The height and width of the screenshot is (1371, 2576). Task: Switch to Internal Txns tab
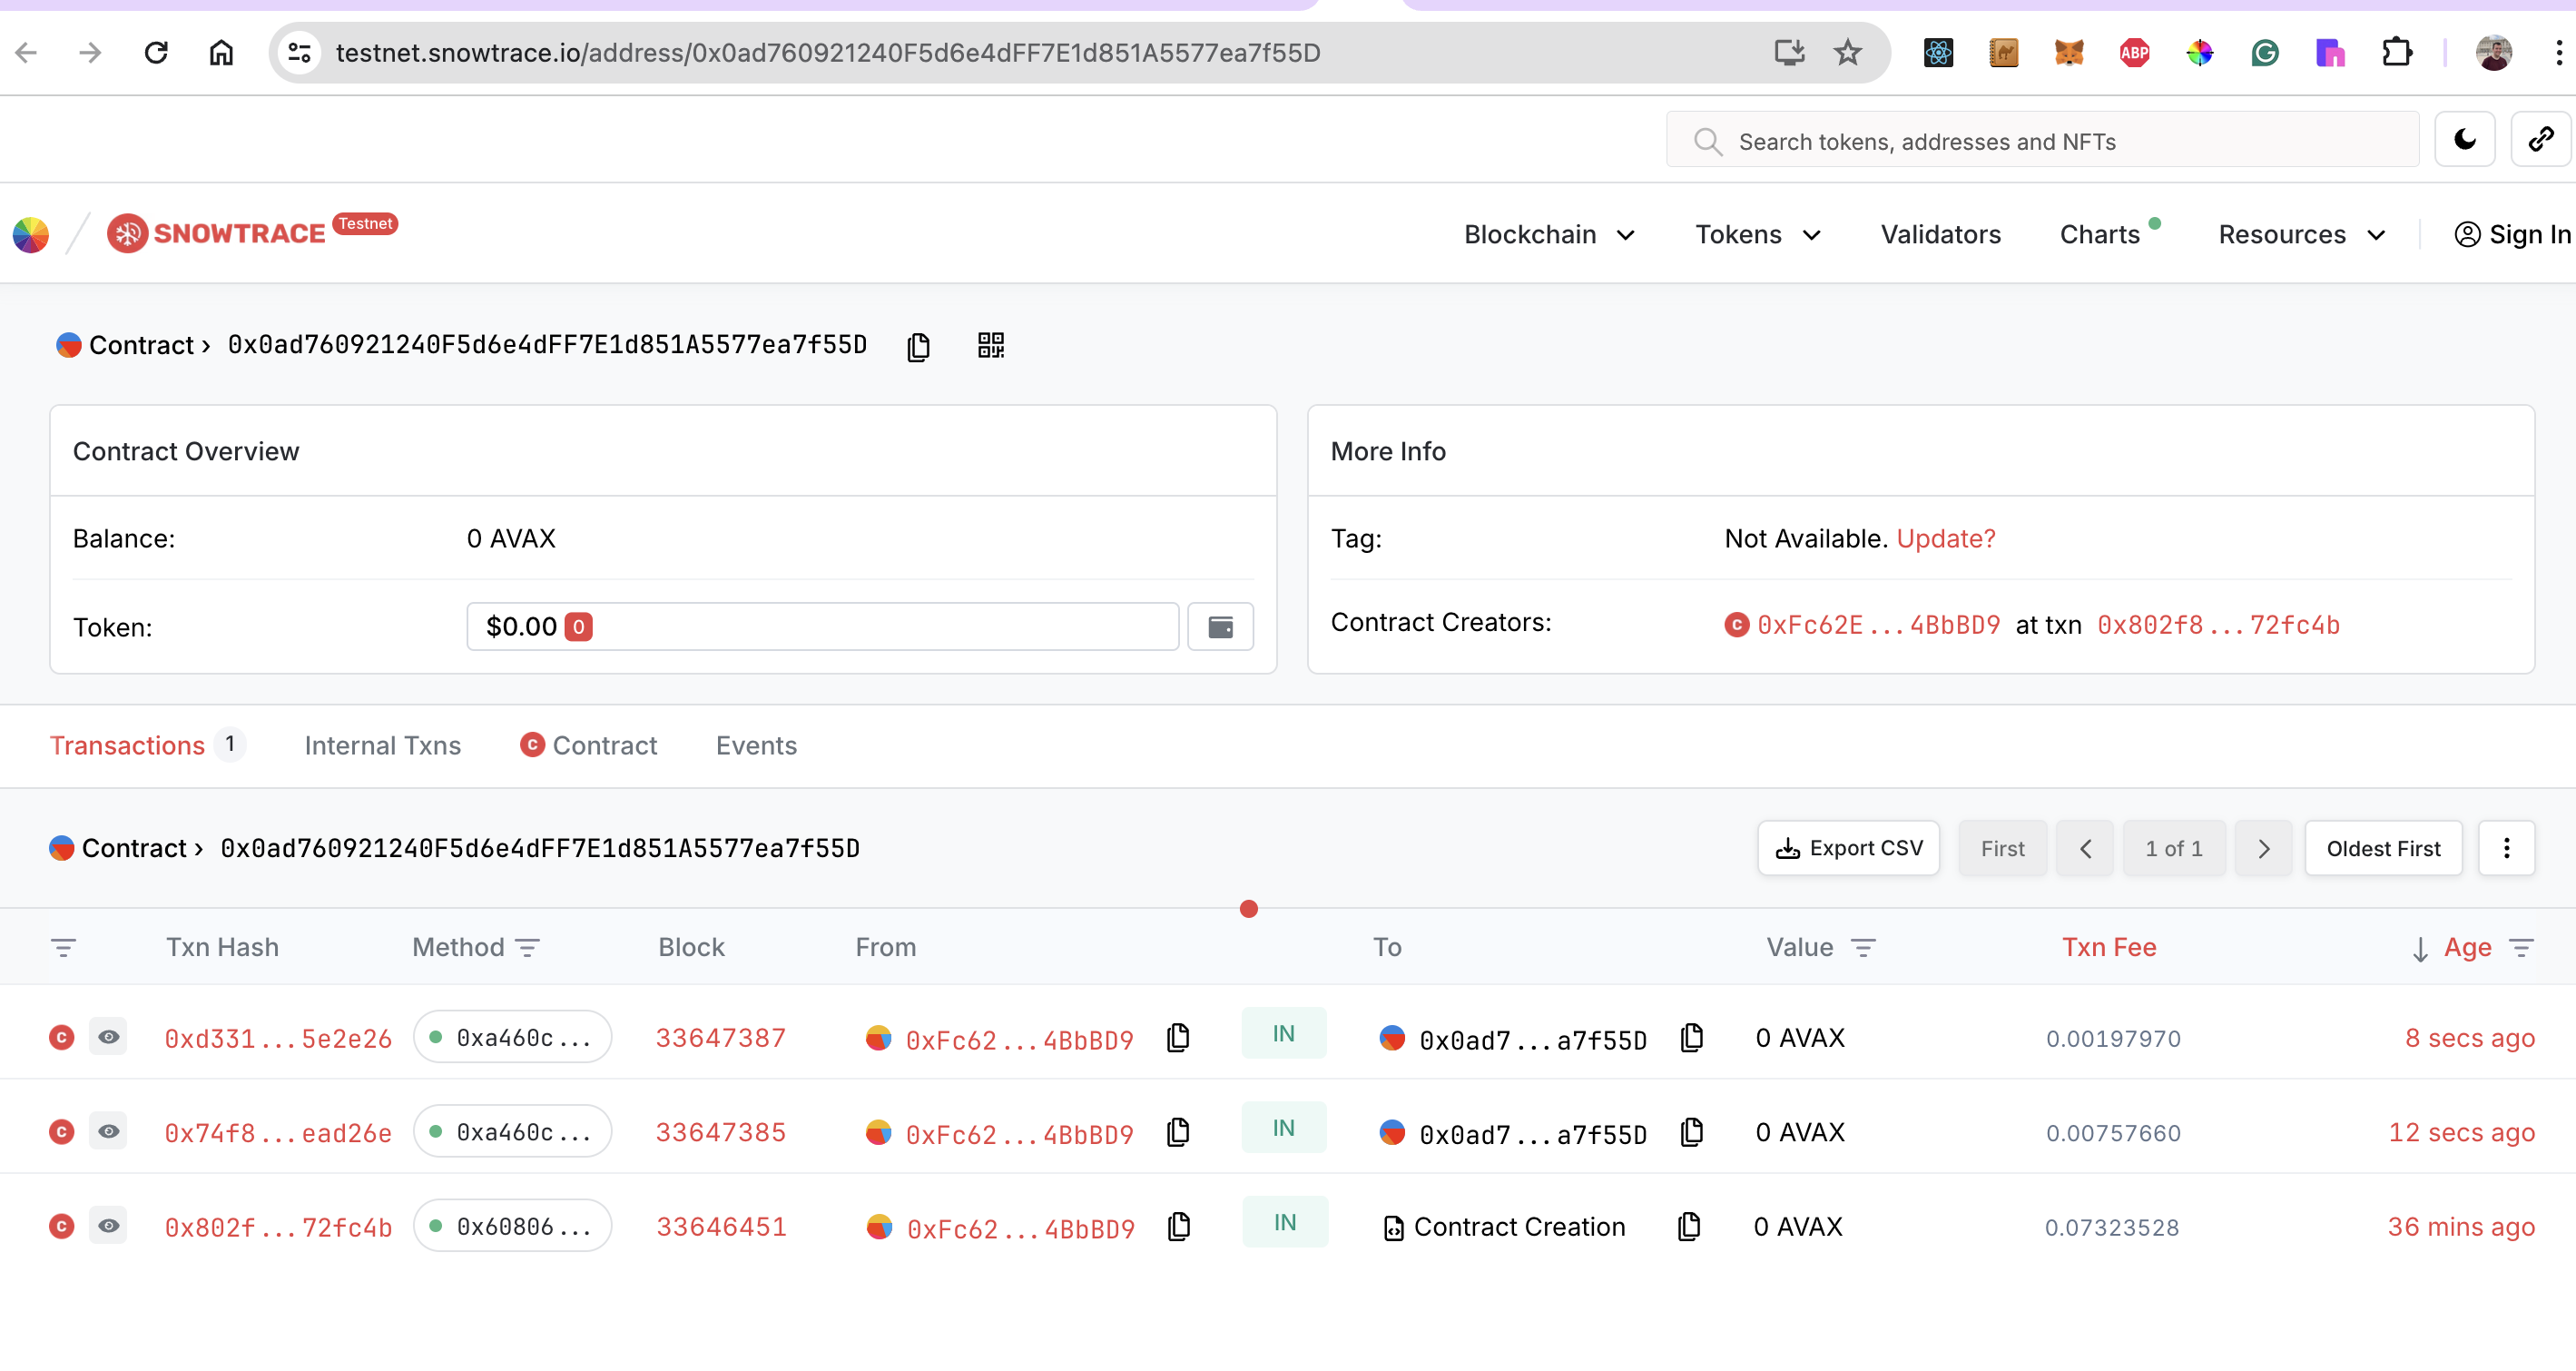tap(383, 746)
